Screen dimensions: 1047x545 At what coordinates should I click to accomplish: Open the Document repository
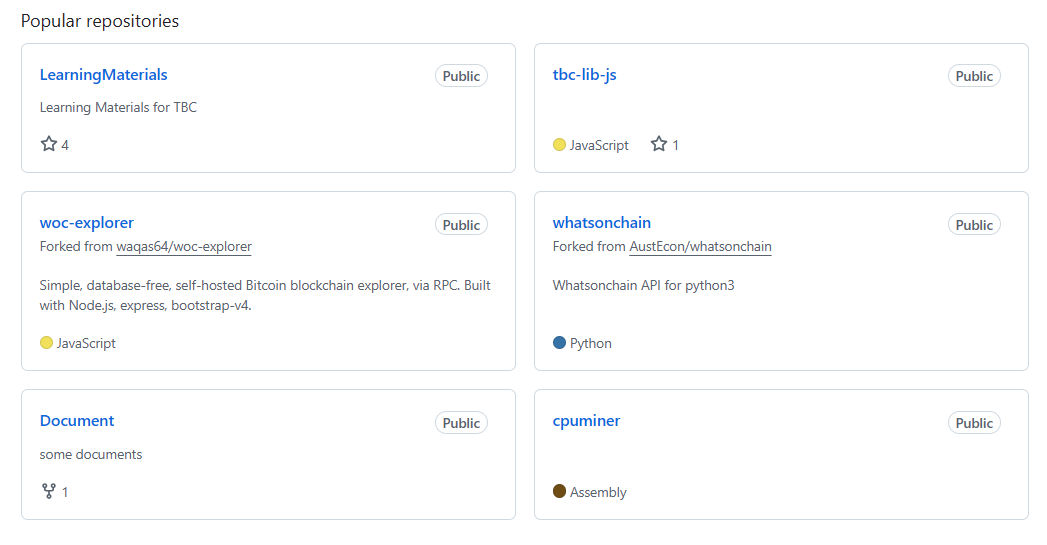coord(77,421)
